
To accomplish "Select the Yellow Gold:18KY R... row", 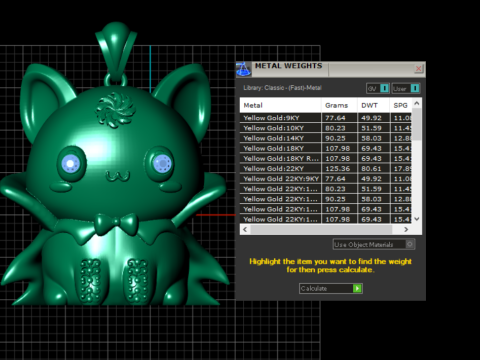I will click(326, 158).
